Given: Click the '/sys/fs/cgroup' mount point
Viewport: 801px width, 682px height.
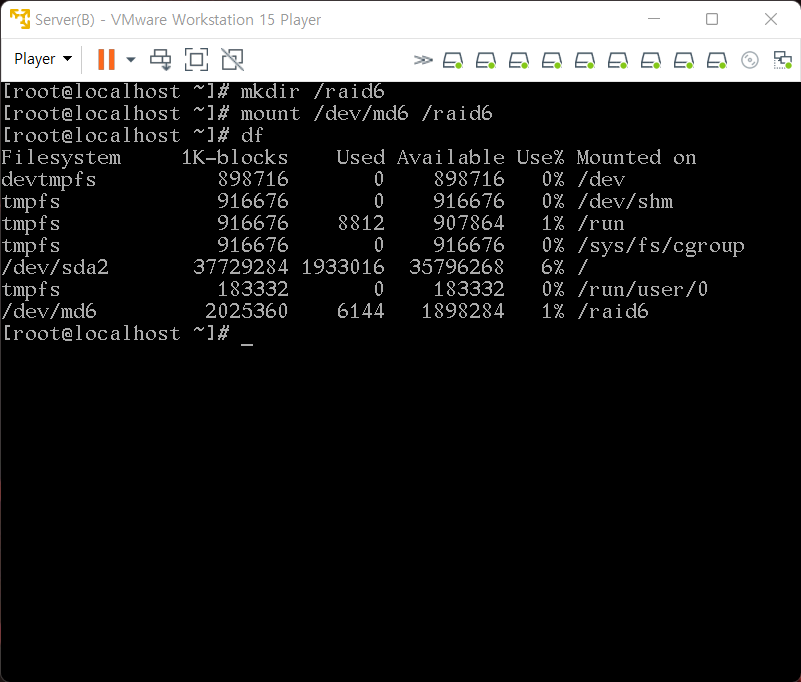Looking at the screenshot, I should [x=661, y=246].
